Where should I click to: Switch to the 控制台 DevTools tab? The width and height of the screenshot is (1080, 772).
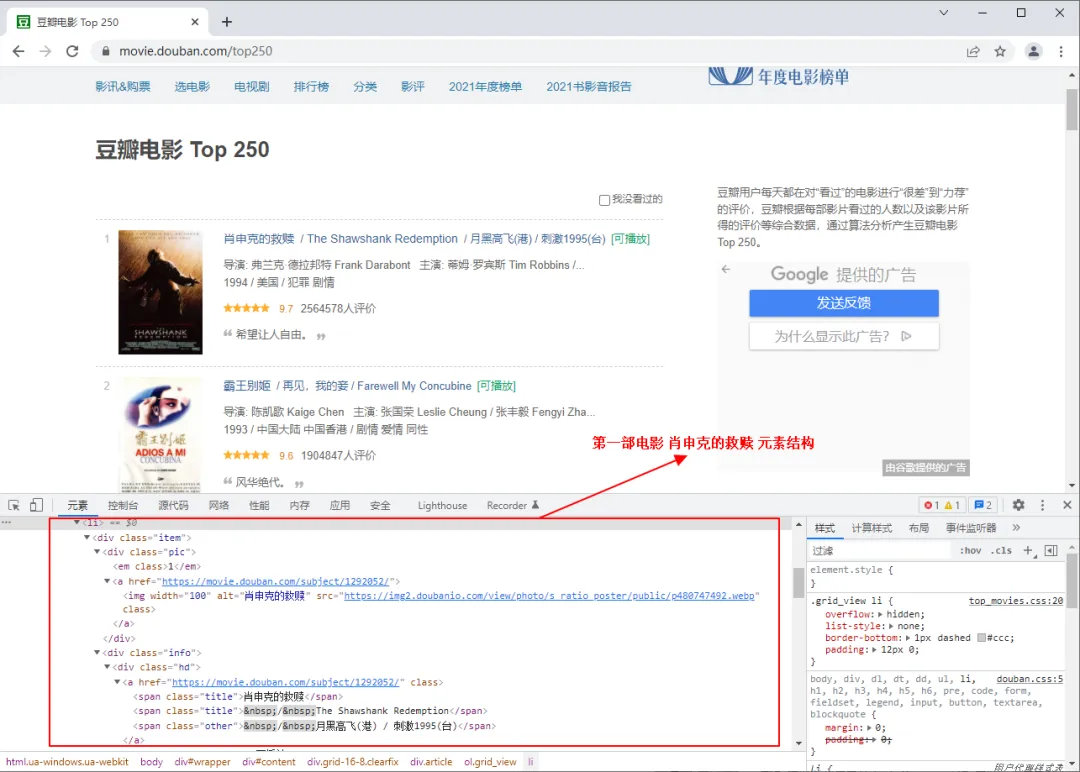[123, 505]
